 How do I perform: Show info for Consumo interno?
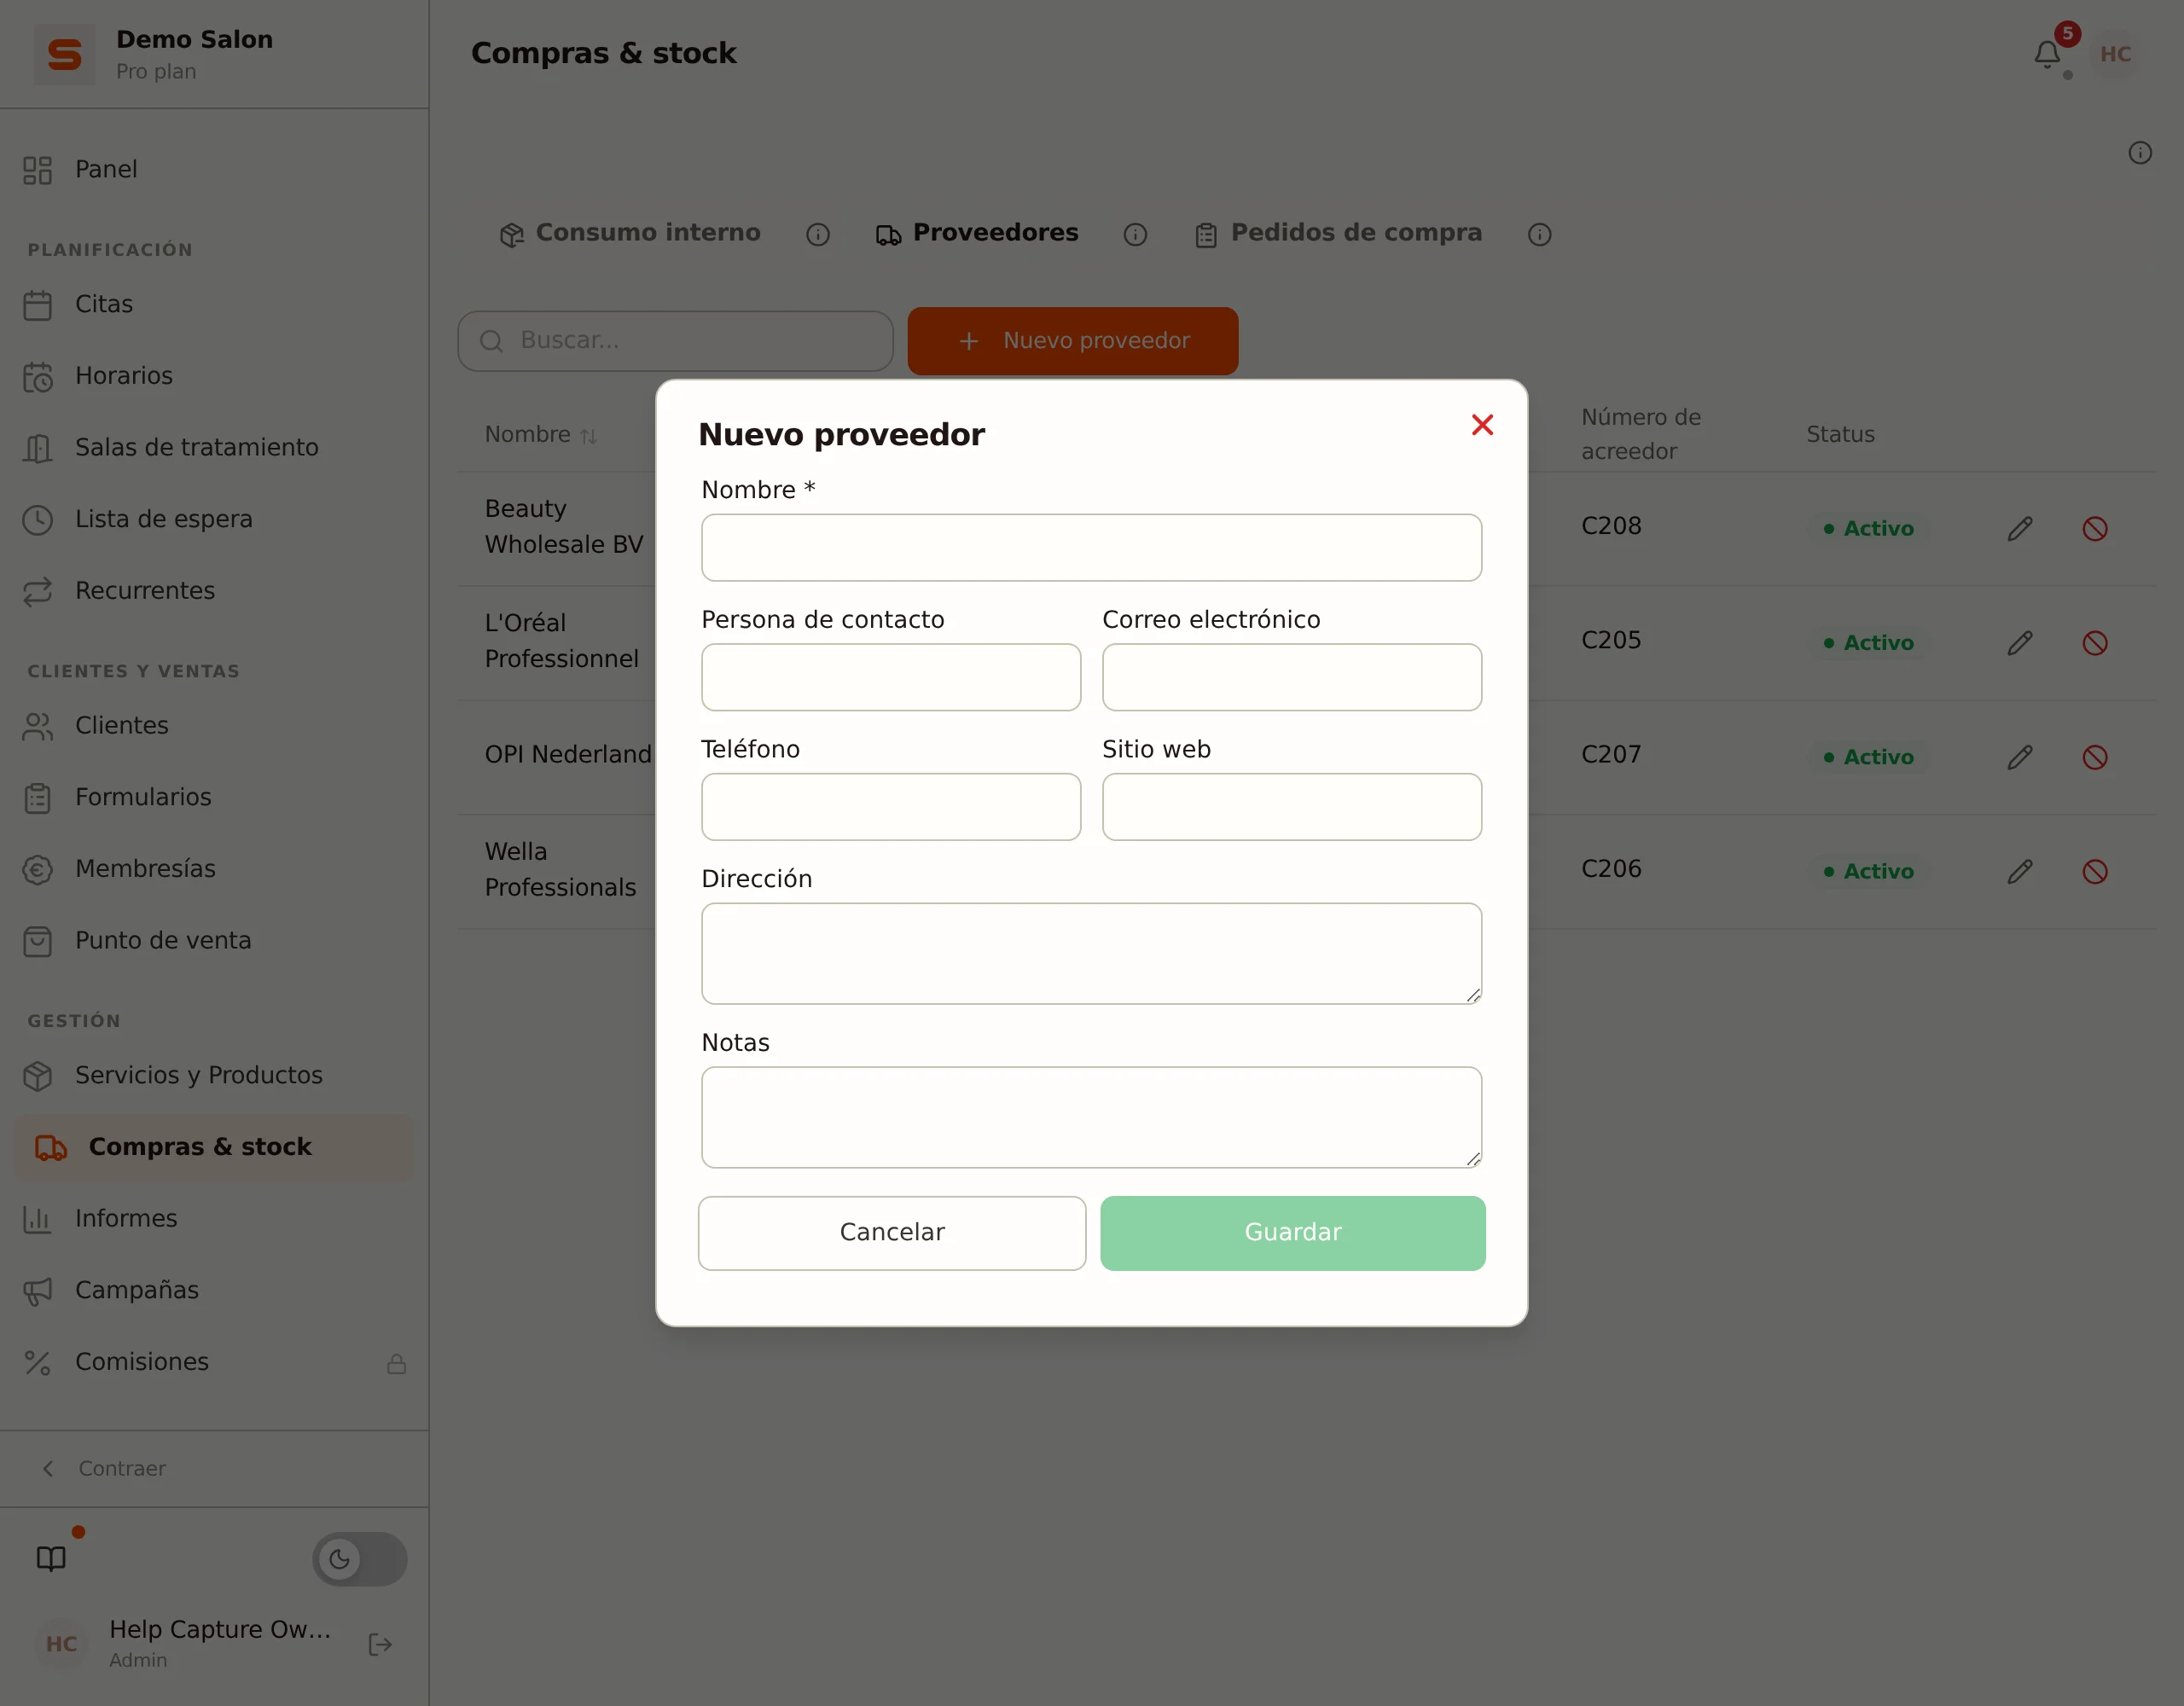[x=818, y=234]
